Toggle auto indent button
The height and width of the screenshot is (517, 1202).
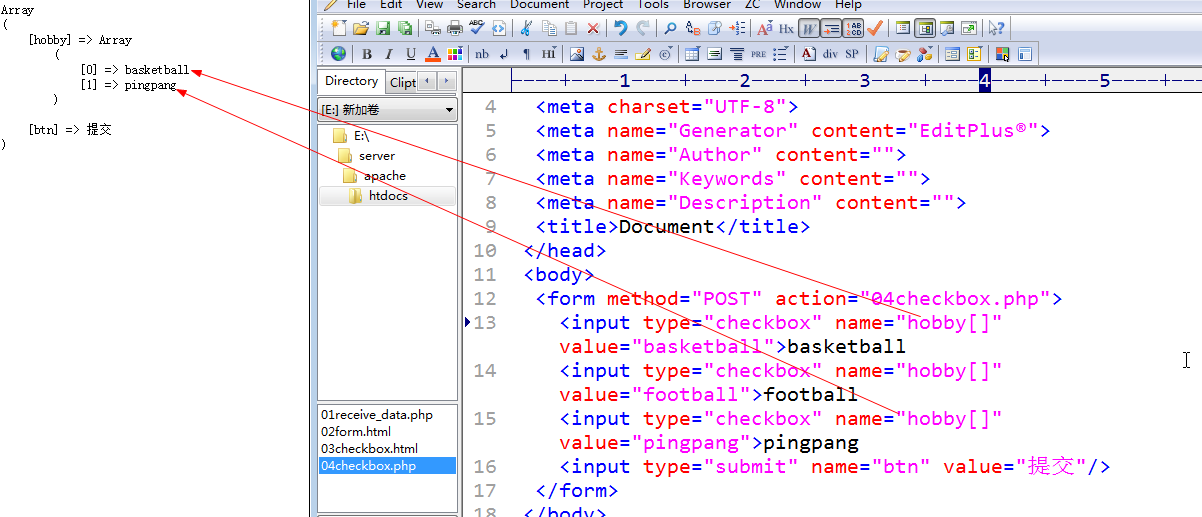coord(831,28)
